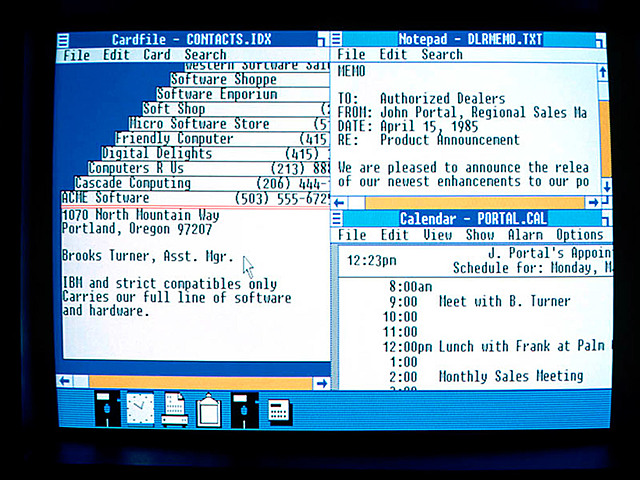The width and height of the screenshot is (640, 480).
Task: Open the Cardfile window's system menu box
Action: pyautogui.click(x=63, y=40)
